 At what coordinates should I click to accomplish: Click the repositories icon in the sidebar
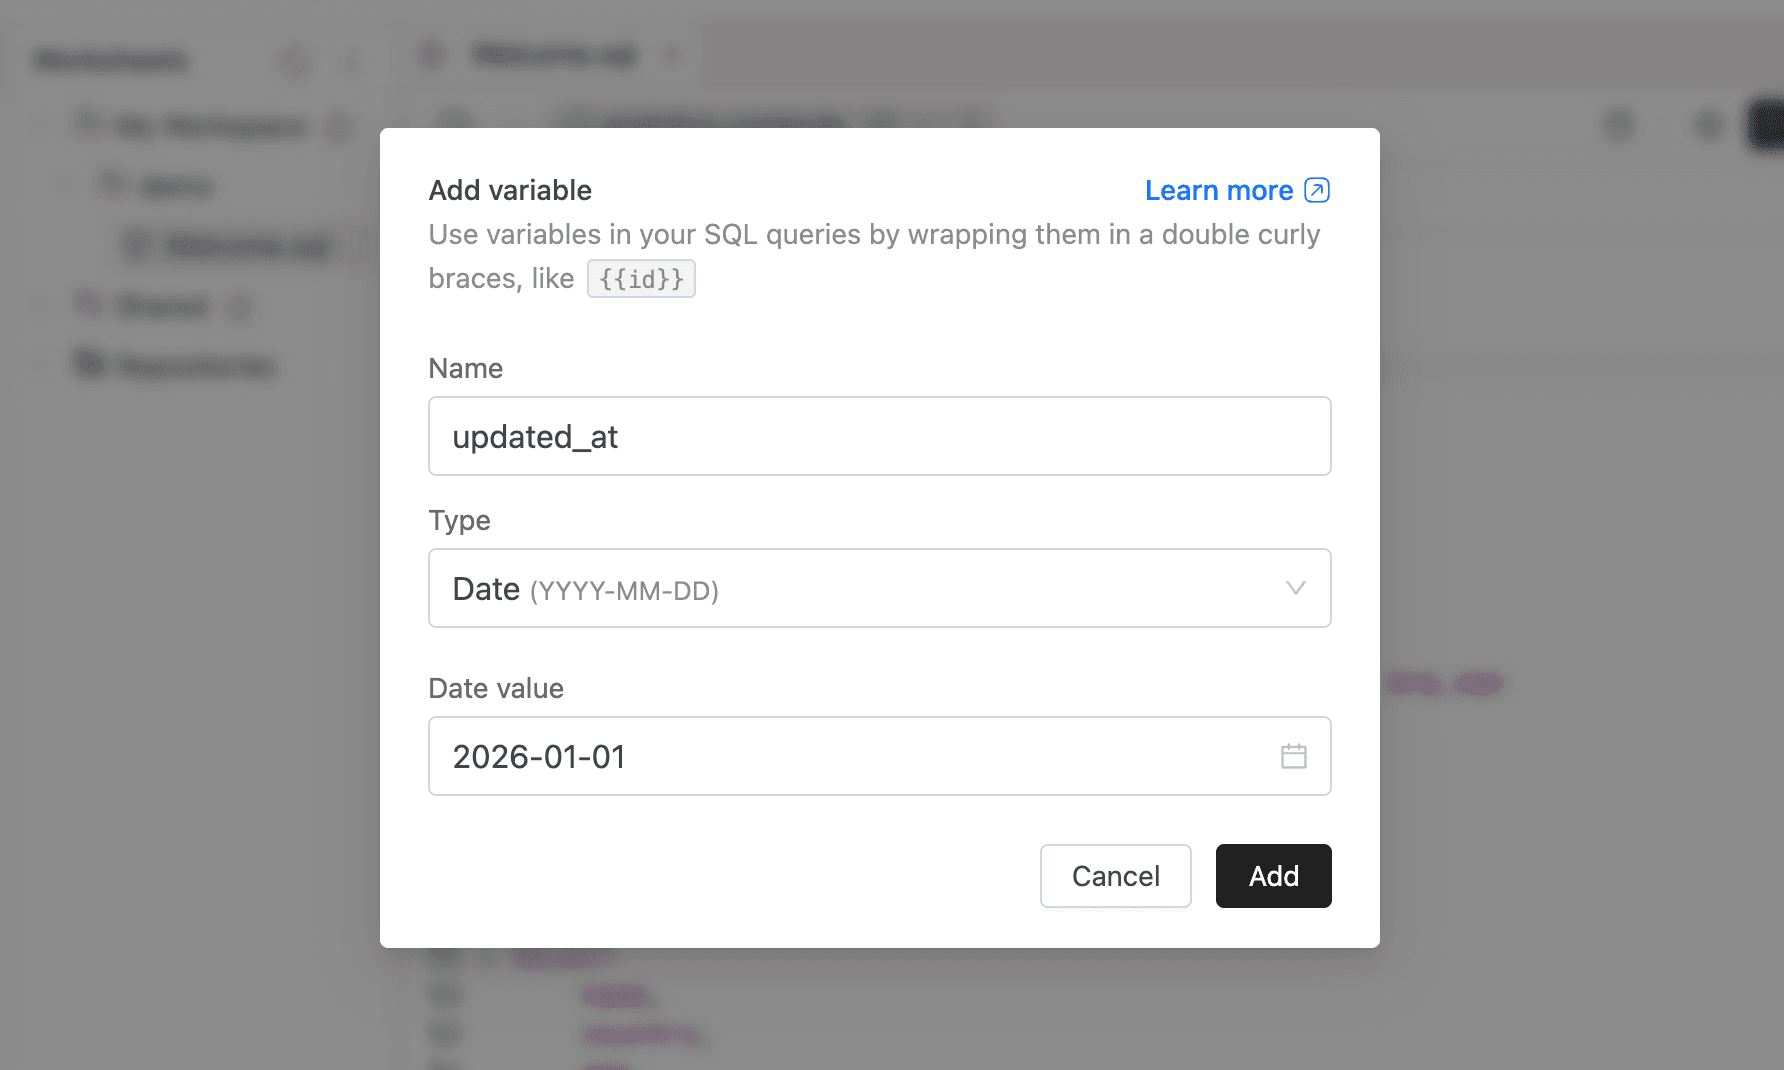(x=88, y=364)
